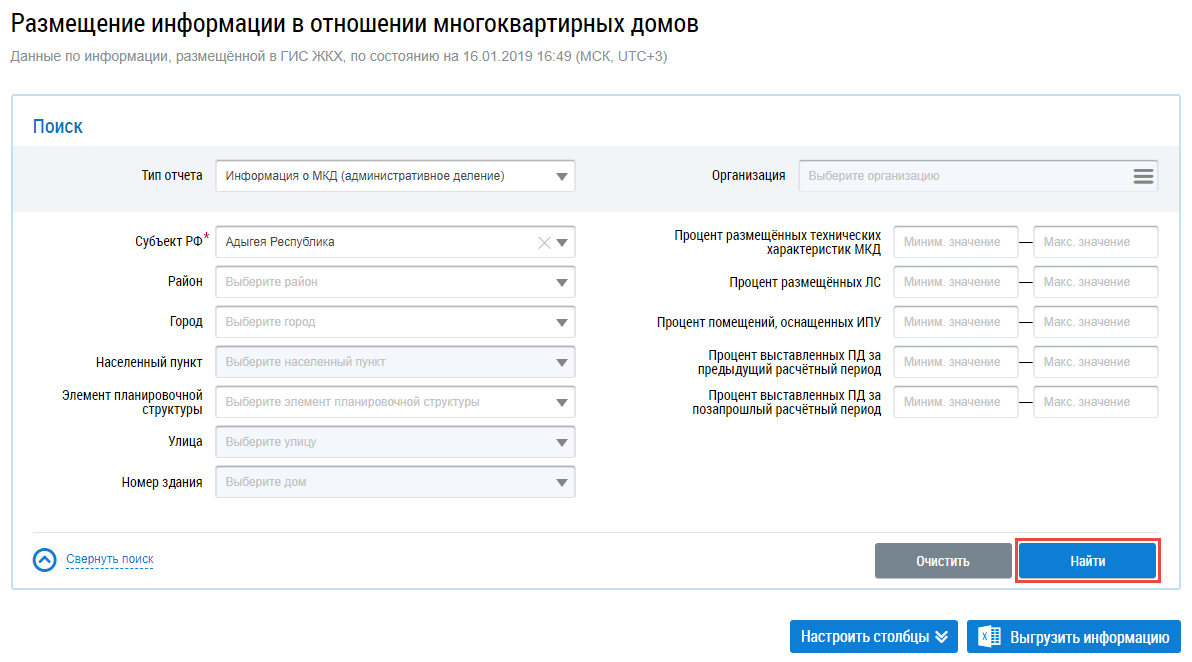Screen dimensions: 1192x662
Task: Expand the Субъект РФ dropdown arrow
Action: pos(563,242)
